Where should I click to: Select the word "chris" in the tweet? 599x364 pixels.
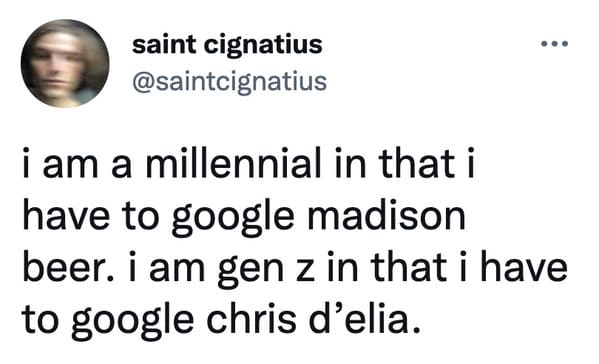(251, 318)
